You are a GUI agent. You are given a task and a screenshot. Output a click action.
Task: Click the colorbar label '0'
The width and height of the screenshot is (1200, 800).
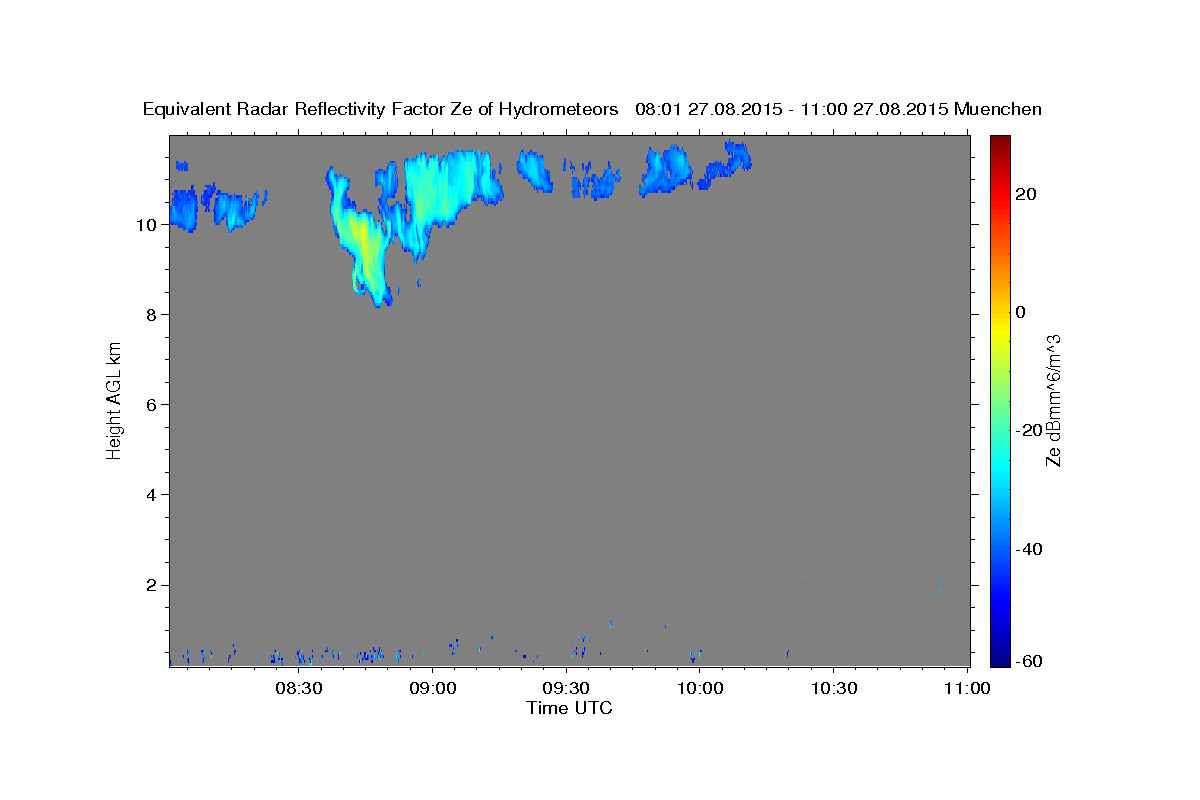point(1020,312)
